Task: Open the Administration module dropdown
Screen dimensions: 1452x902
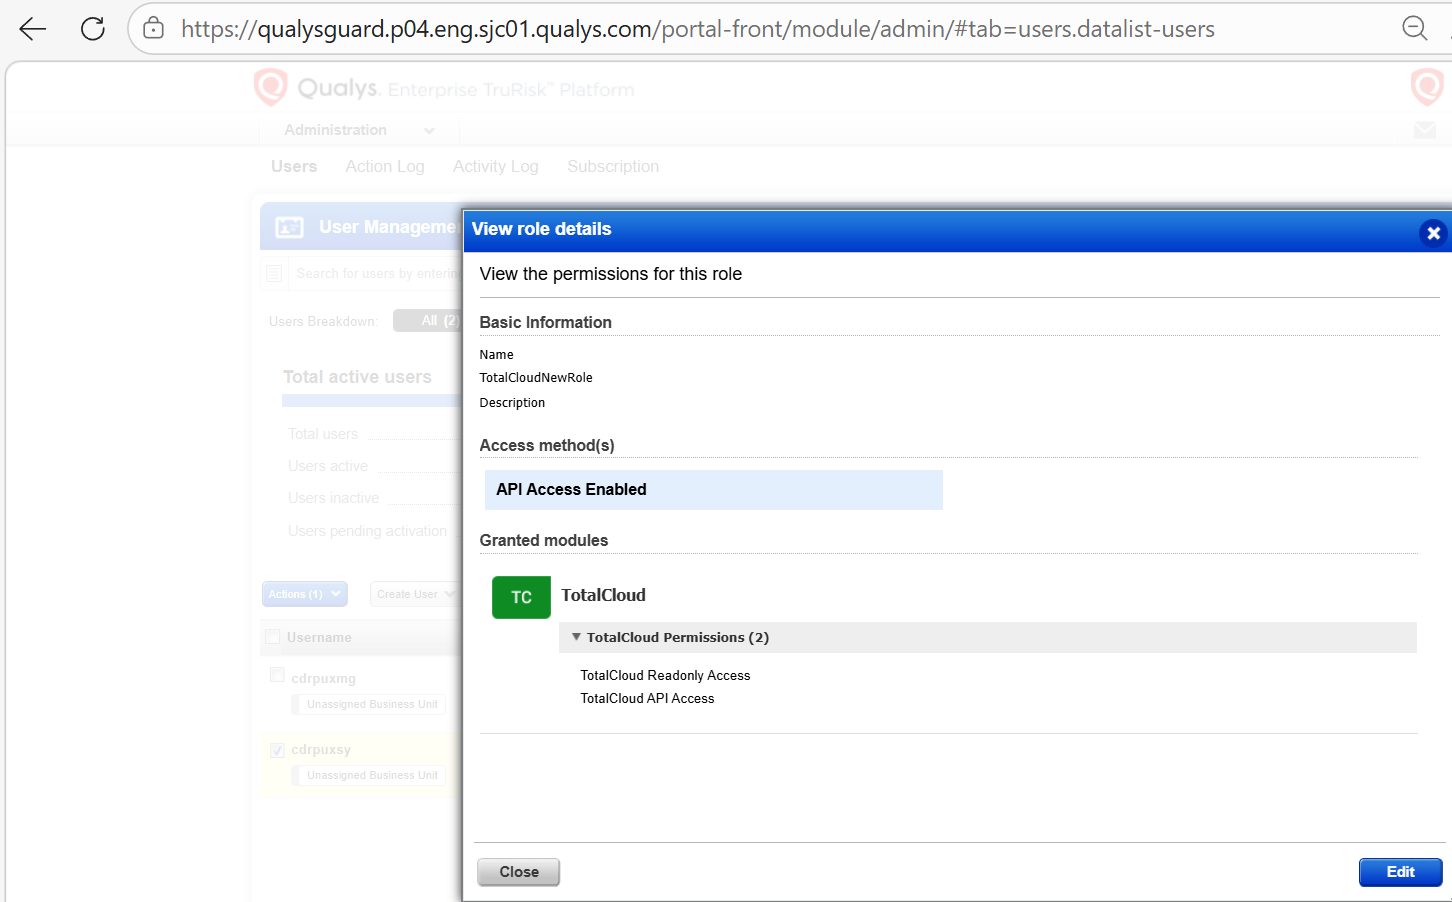Action: [359, 130]
